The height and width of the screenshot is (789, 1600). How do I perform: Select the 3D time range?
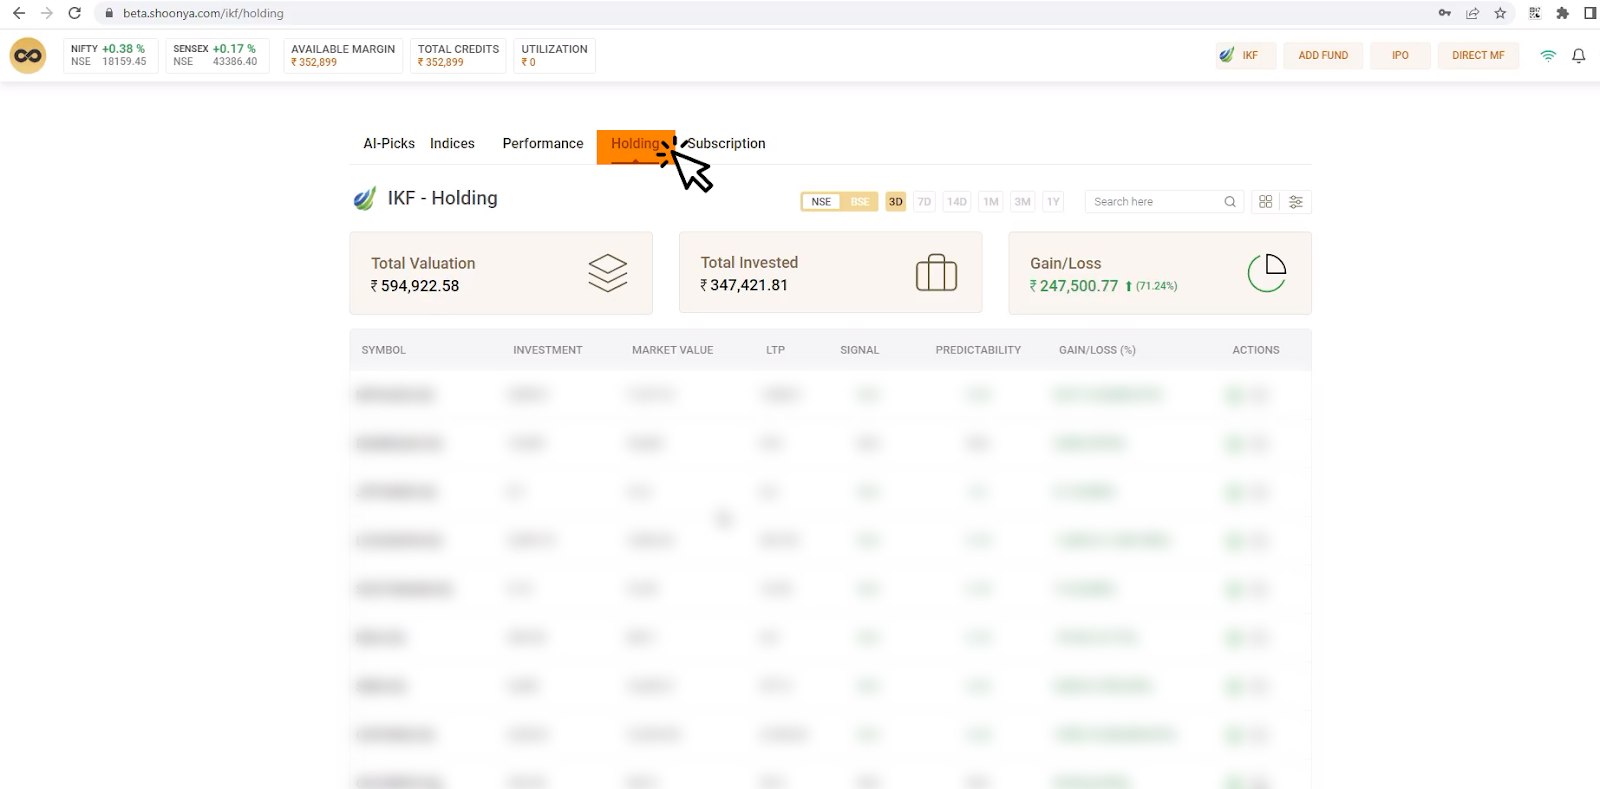coord(896,202)
